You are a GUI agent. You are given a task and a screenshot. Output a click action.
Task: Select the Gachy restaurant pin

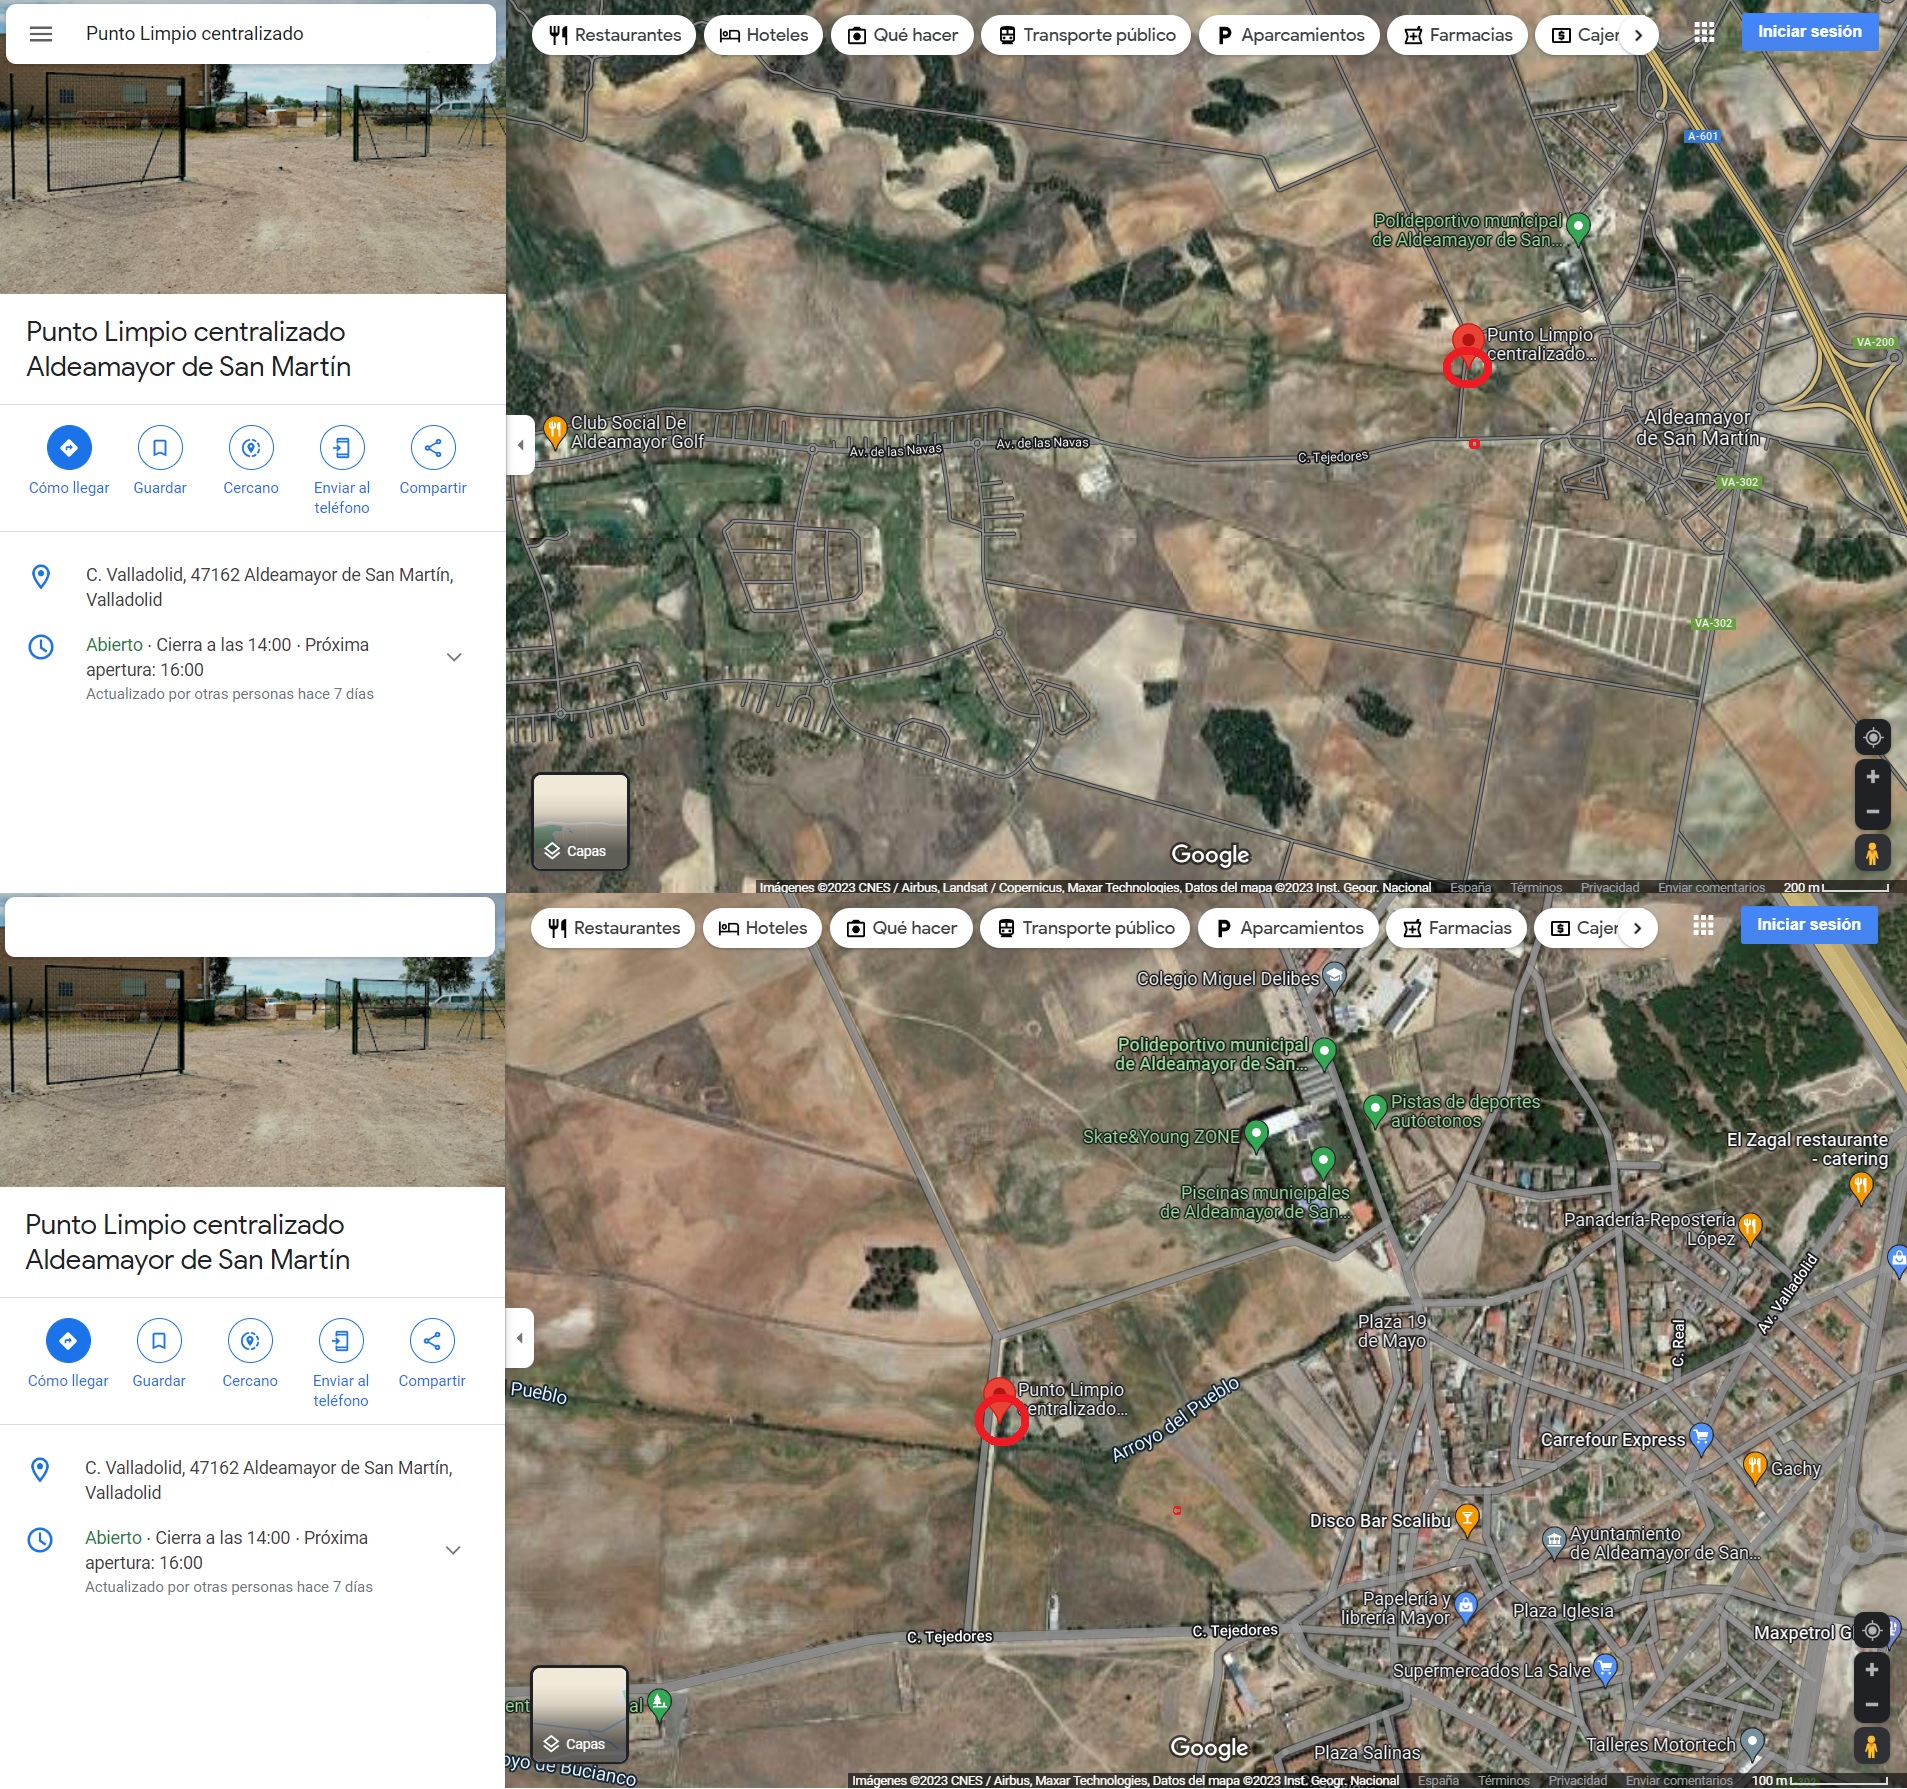(1755, 1467)
